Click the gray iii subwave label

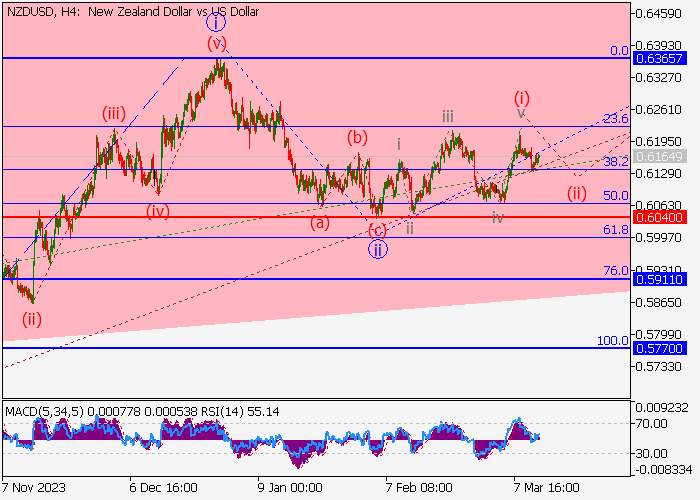(x=448, y=117)
